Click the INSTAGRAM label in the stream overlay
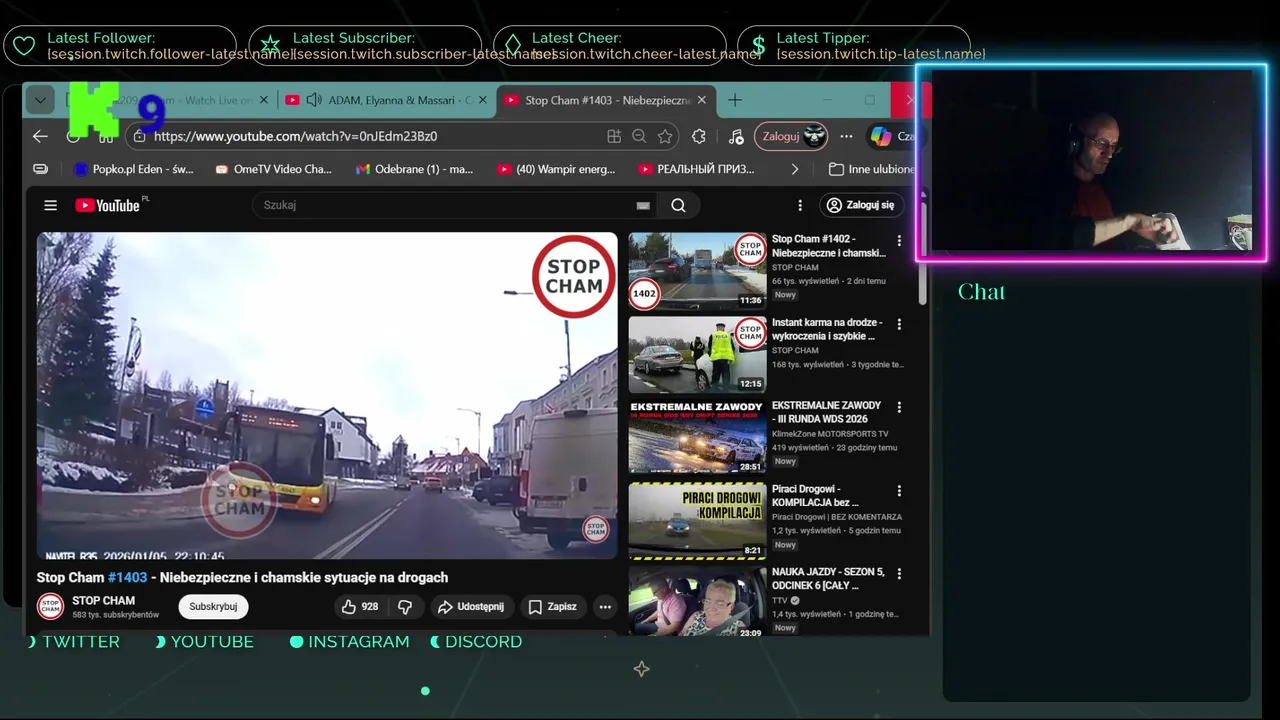This screenshot has width=1280, height=720. tap(359, 642)
